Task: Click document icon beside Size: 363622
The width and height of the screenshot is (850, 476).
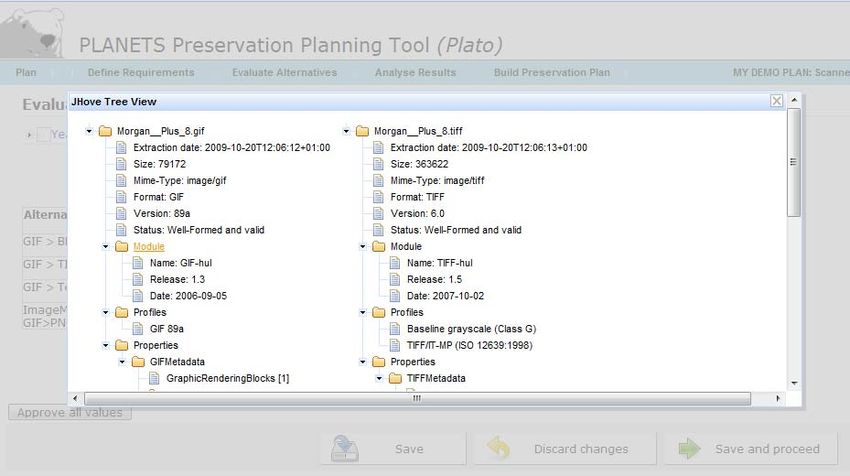Action: (378, 164)
